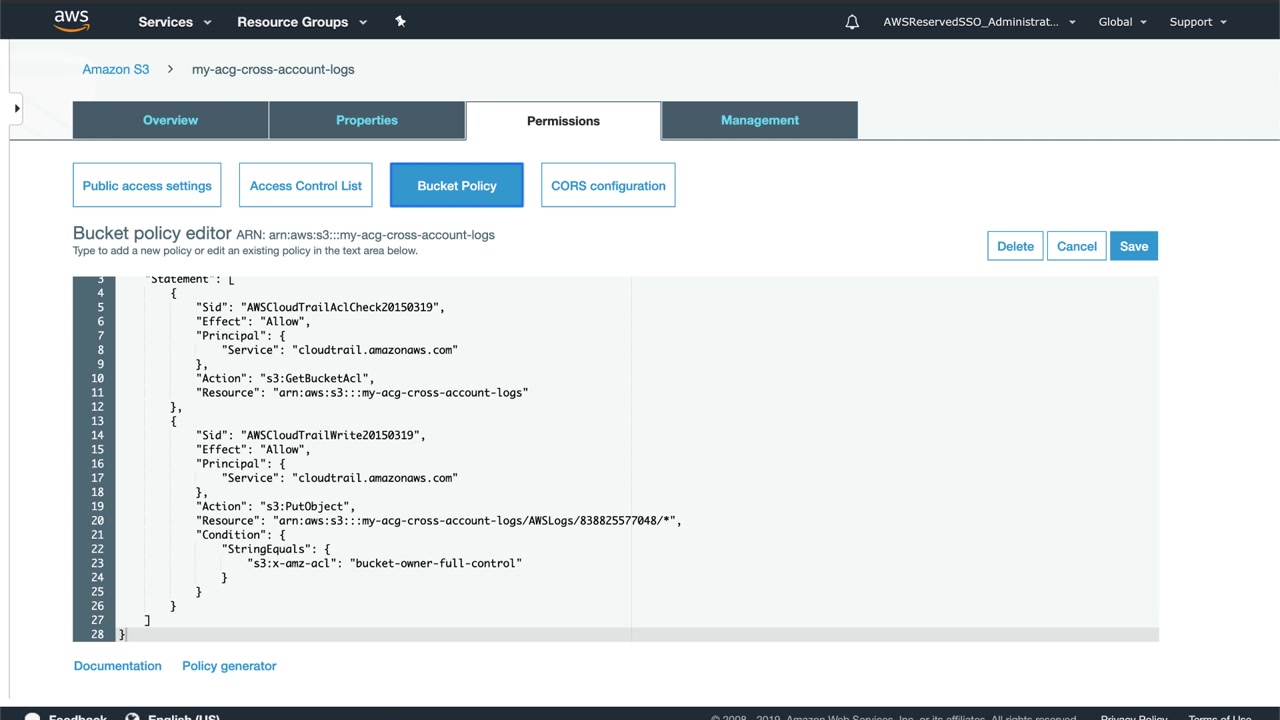Open the AWSReservedSSO_Administrat... account menu

(x=980, y=21)
